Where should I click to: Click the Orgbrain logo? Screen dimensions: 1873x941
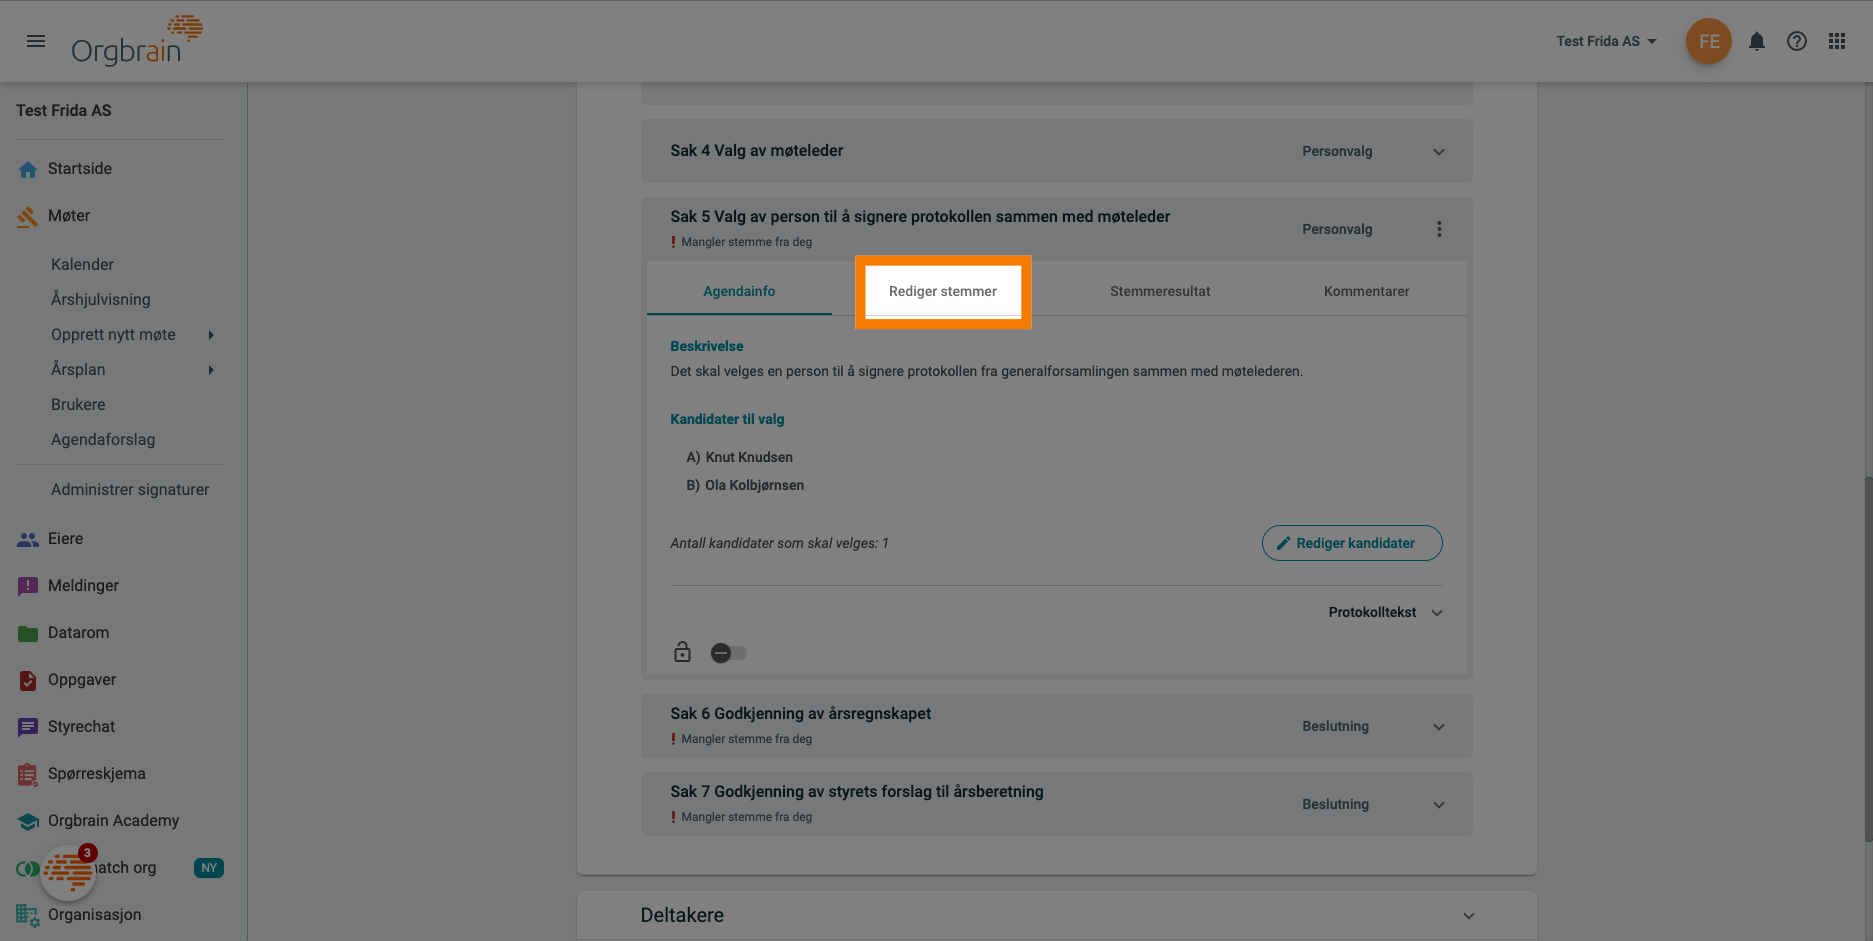pos(137,41)
